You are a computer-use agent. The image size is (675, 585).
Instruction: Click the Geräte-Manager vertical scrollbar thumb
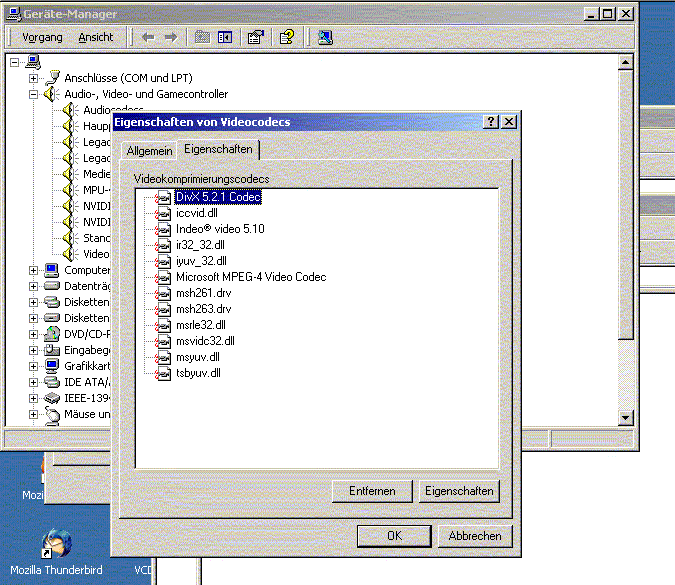[x=625, y=205]
